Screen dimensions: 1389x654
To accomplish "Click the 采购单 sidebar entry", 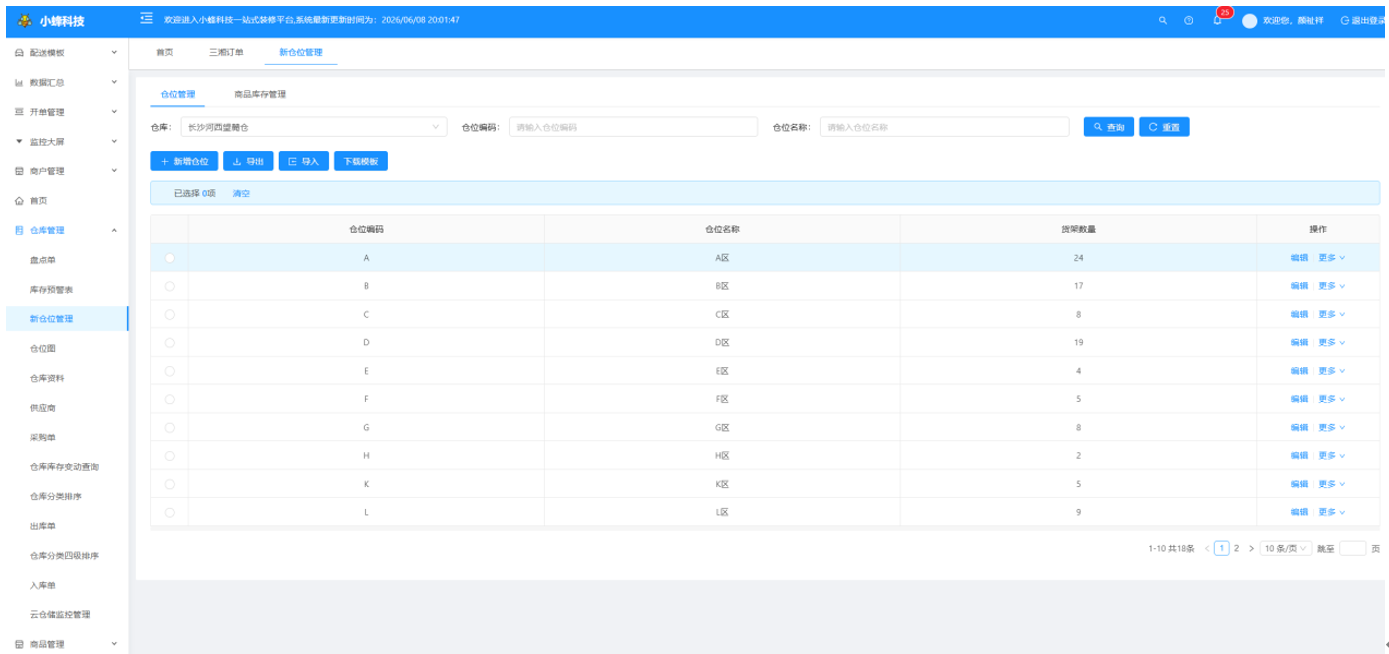I will click(x=43, y=437).
